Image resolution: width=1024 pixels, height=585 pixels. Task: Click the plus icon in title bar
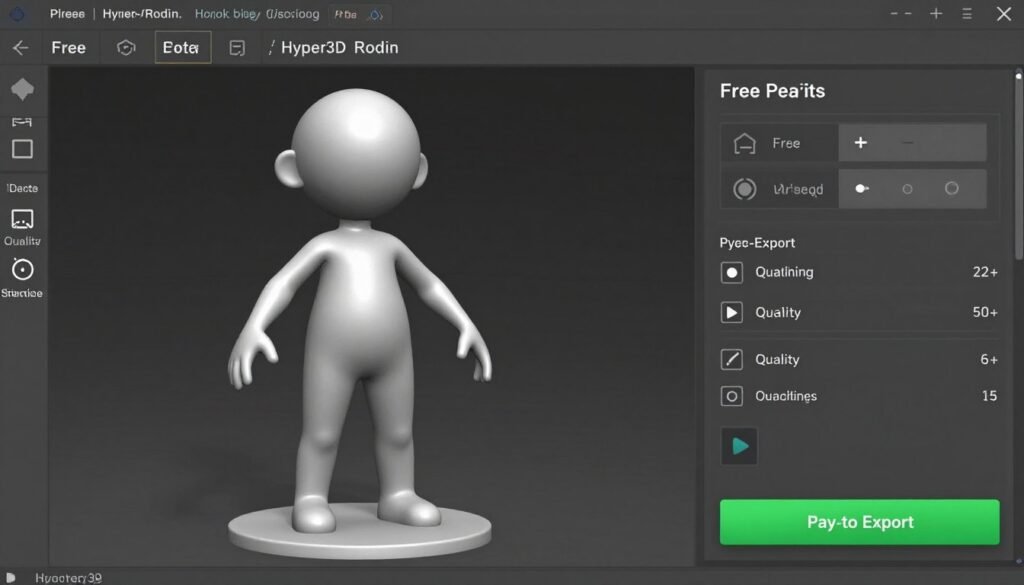pyautogui.click(x=936, y=14)
